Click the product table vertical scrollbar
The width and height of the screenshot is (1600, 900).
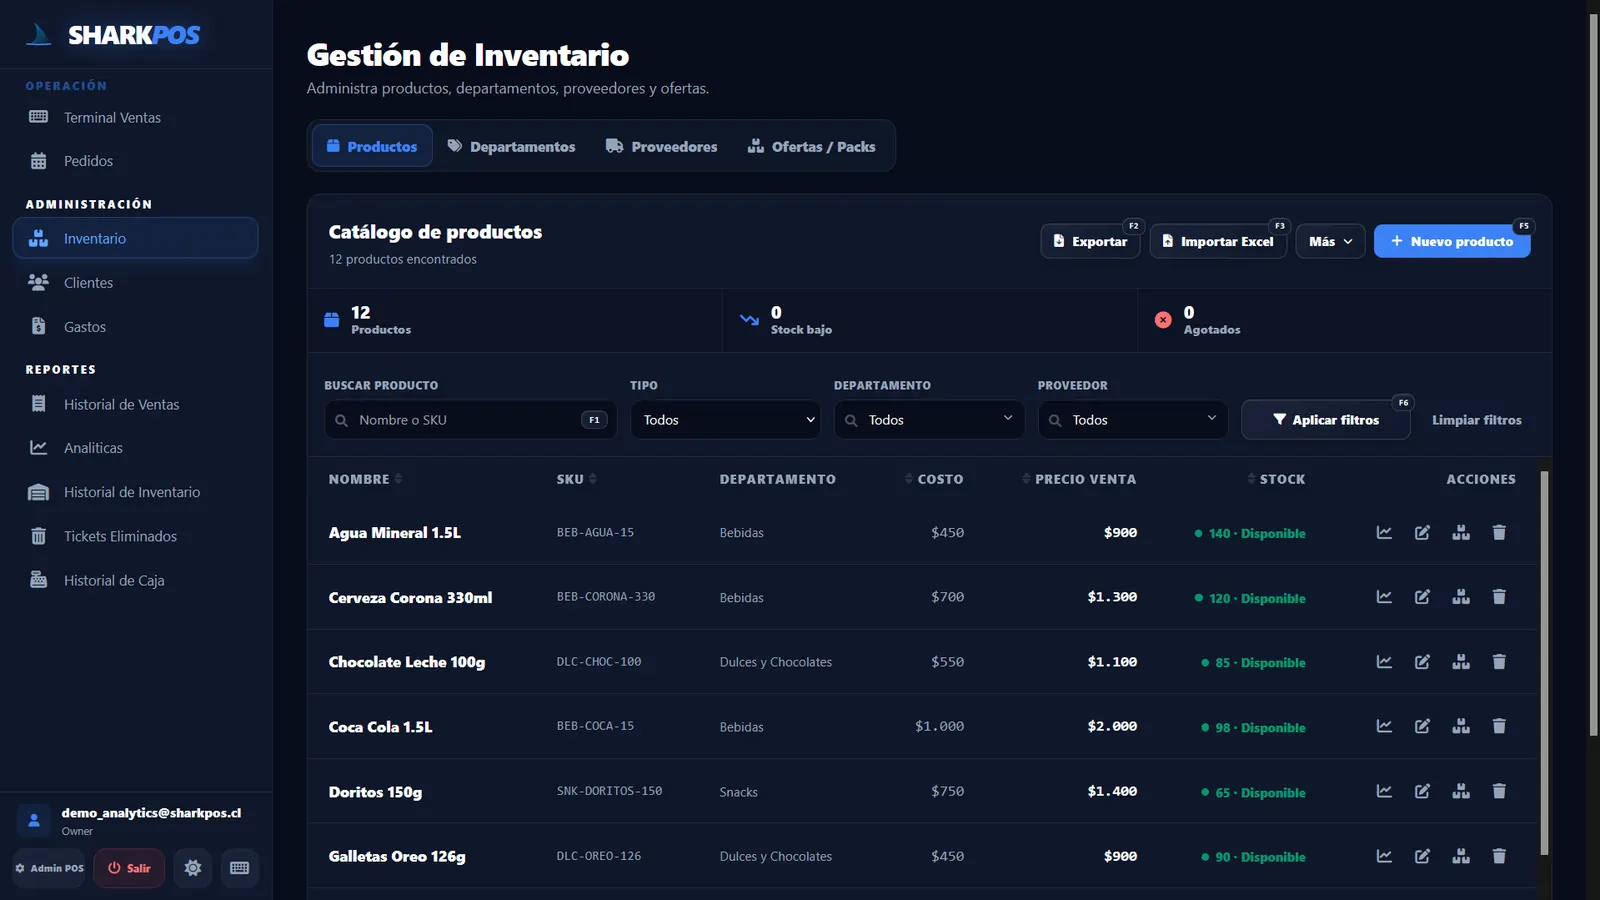click(x=1544, y=663)
